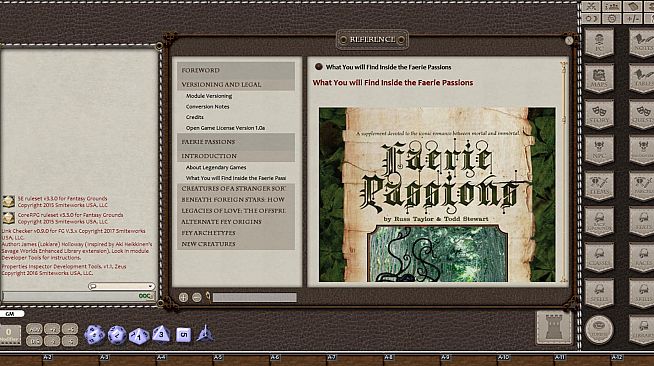Open the Maps sidebar banner
Viewport: 654px width, 366px height.
point(599,78)
